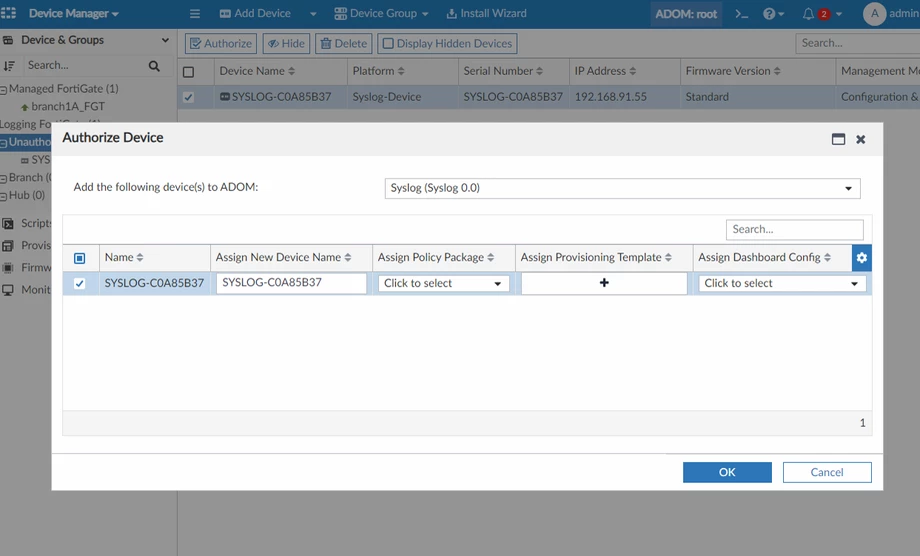Open the notifications bell icon
920x556 pixels.
pyautogui.click(x=808, y=14)
